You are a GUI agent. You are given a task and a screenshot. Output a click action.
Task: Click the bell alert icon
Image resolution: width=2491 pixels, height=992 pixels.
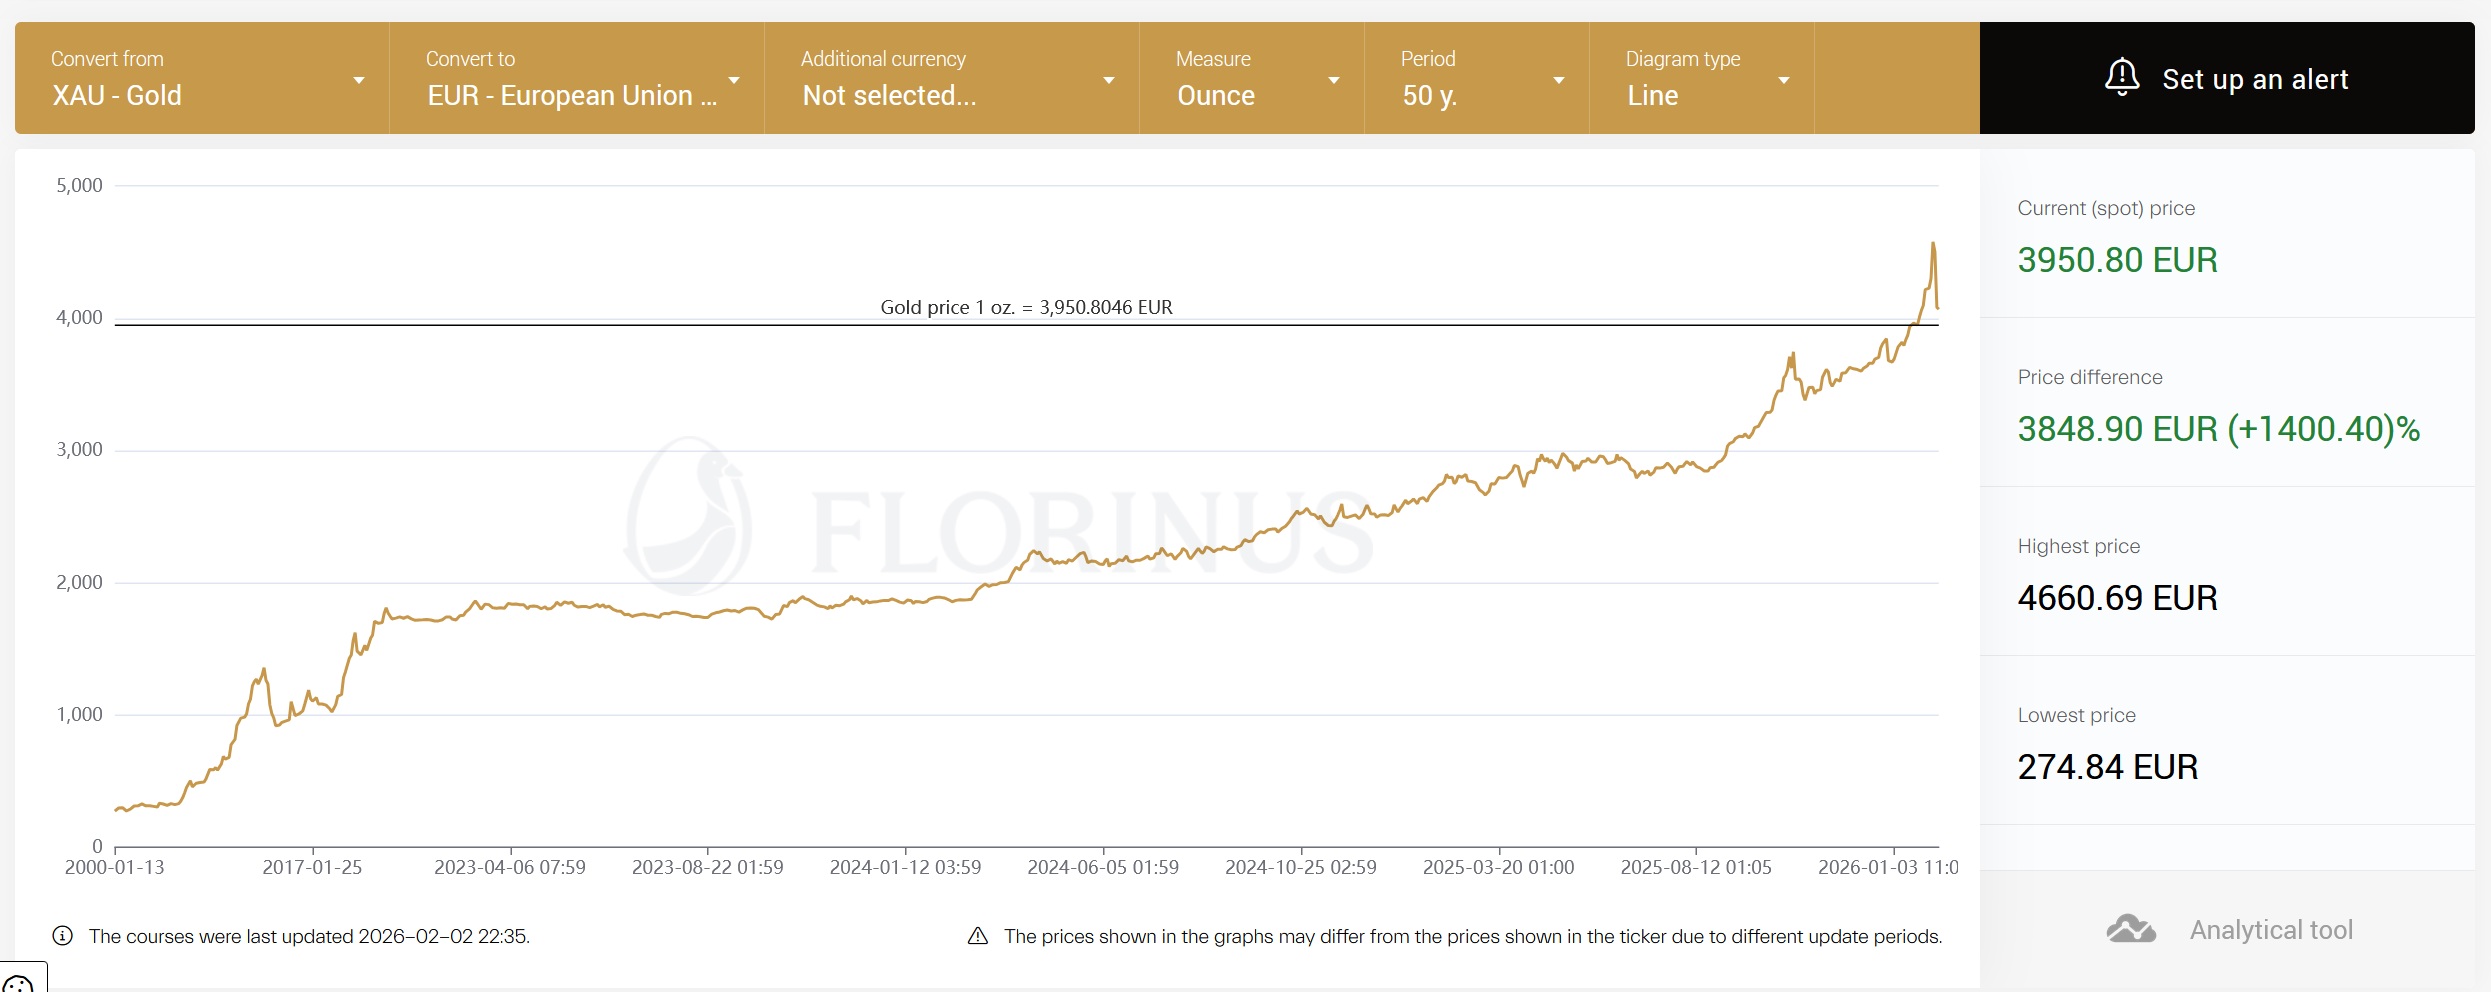coord(2122,77)
